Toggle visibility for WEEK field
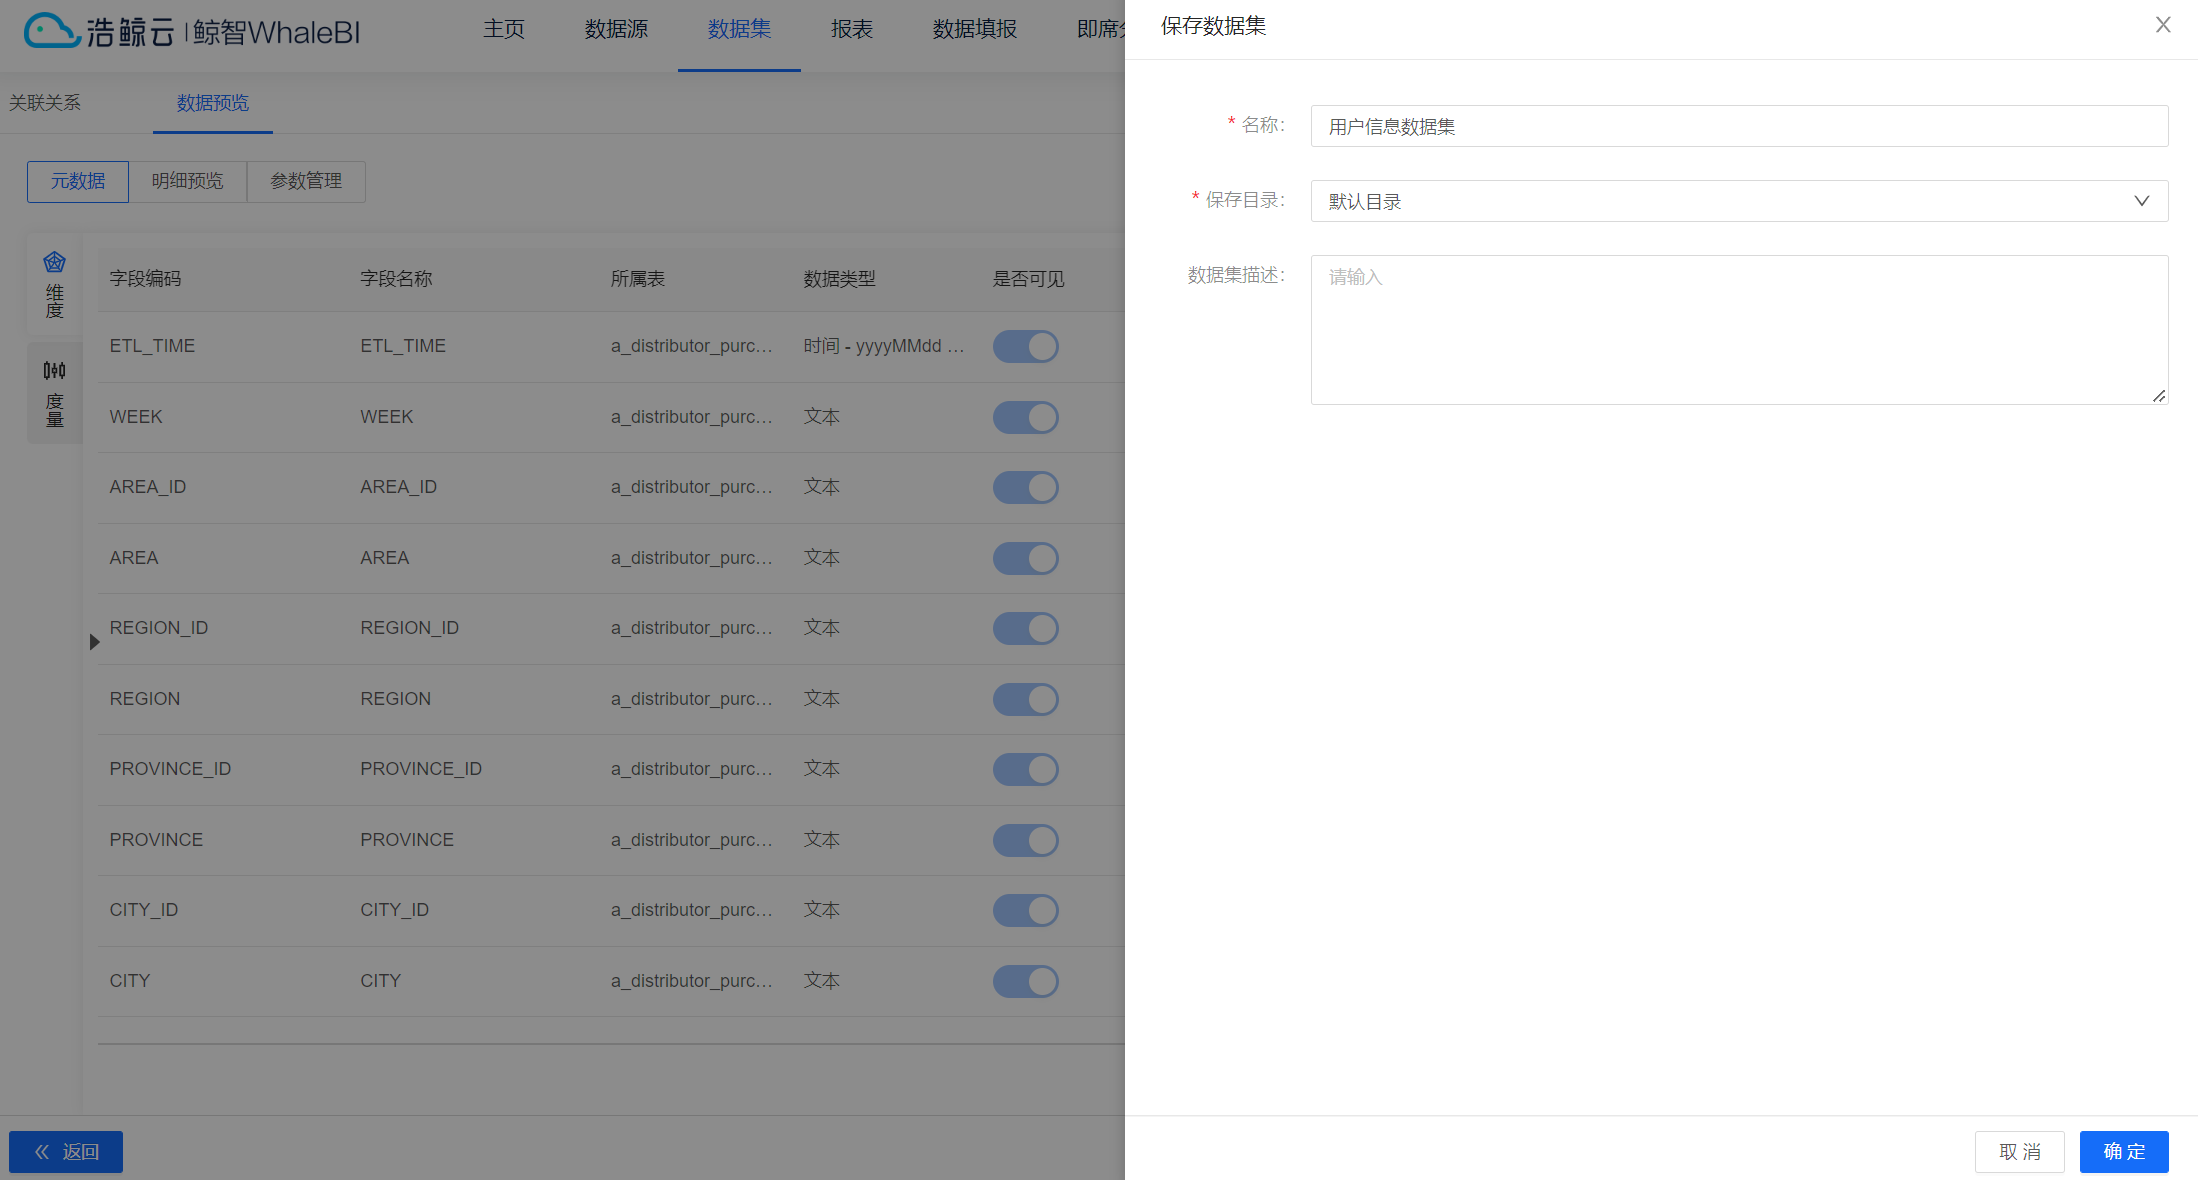The image size is (2198, 1180). click(1025, 417)
